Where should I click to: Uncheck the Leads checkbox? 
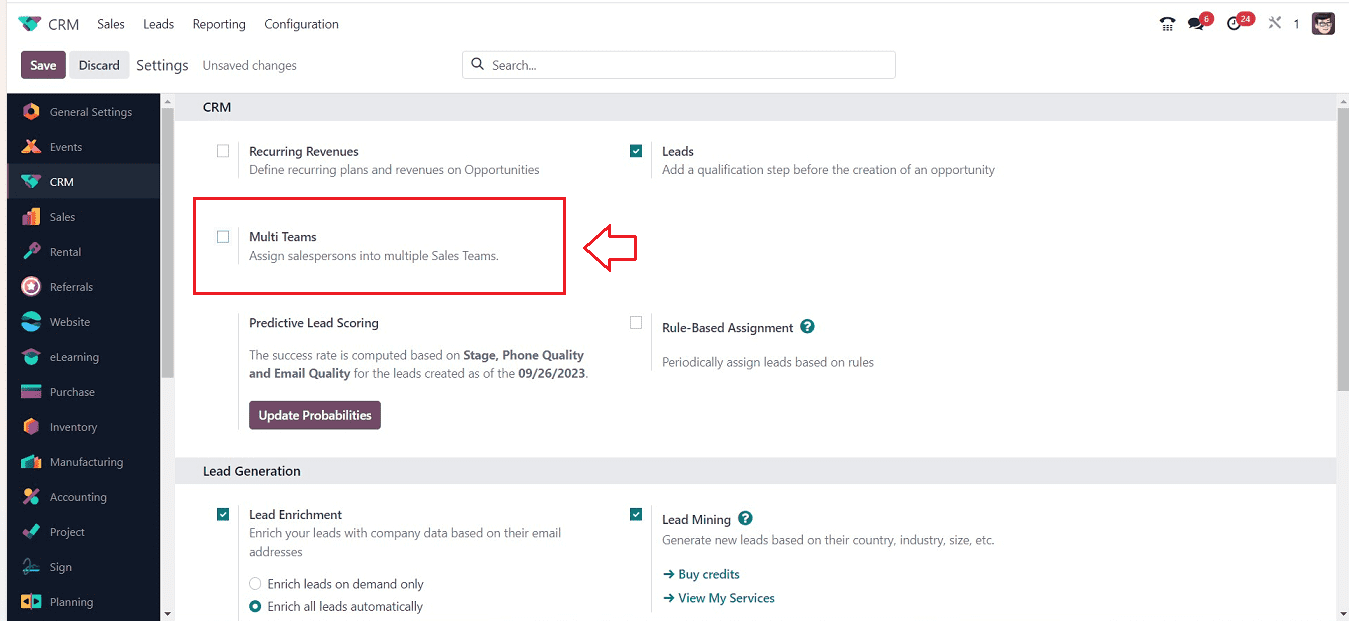[x=636, y=151]
